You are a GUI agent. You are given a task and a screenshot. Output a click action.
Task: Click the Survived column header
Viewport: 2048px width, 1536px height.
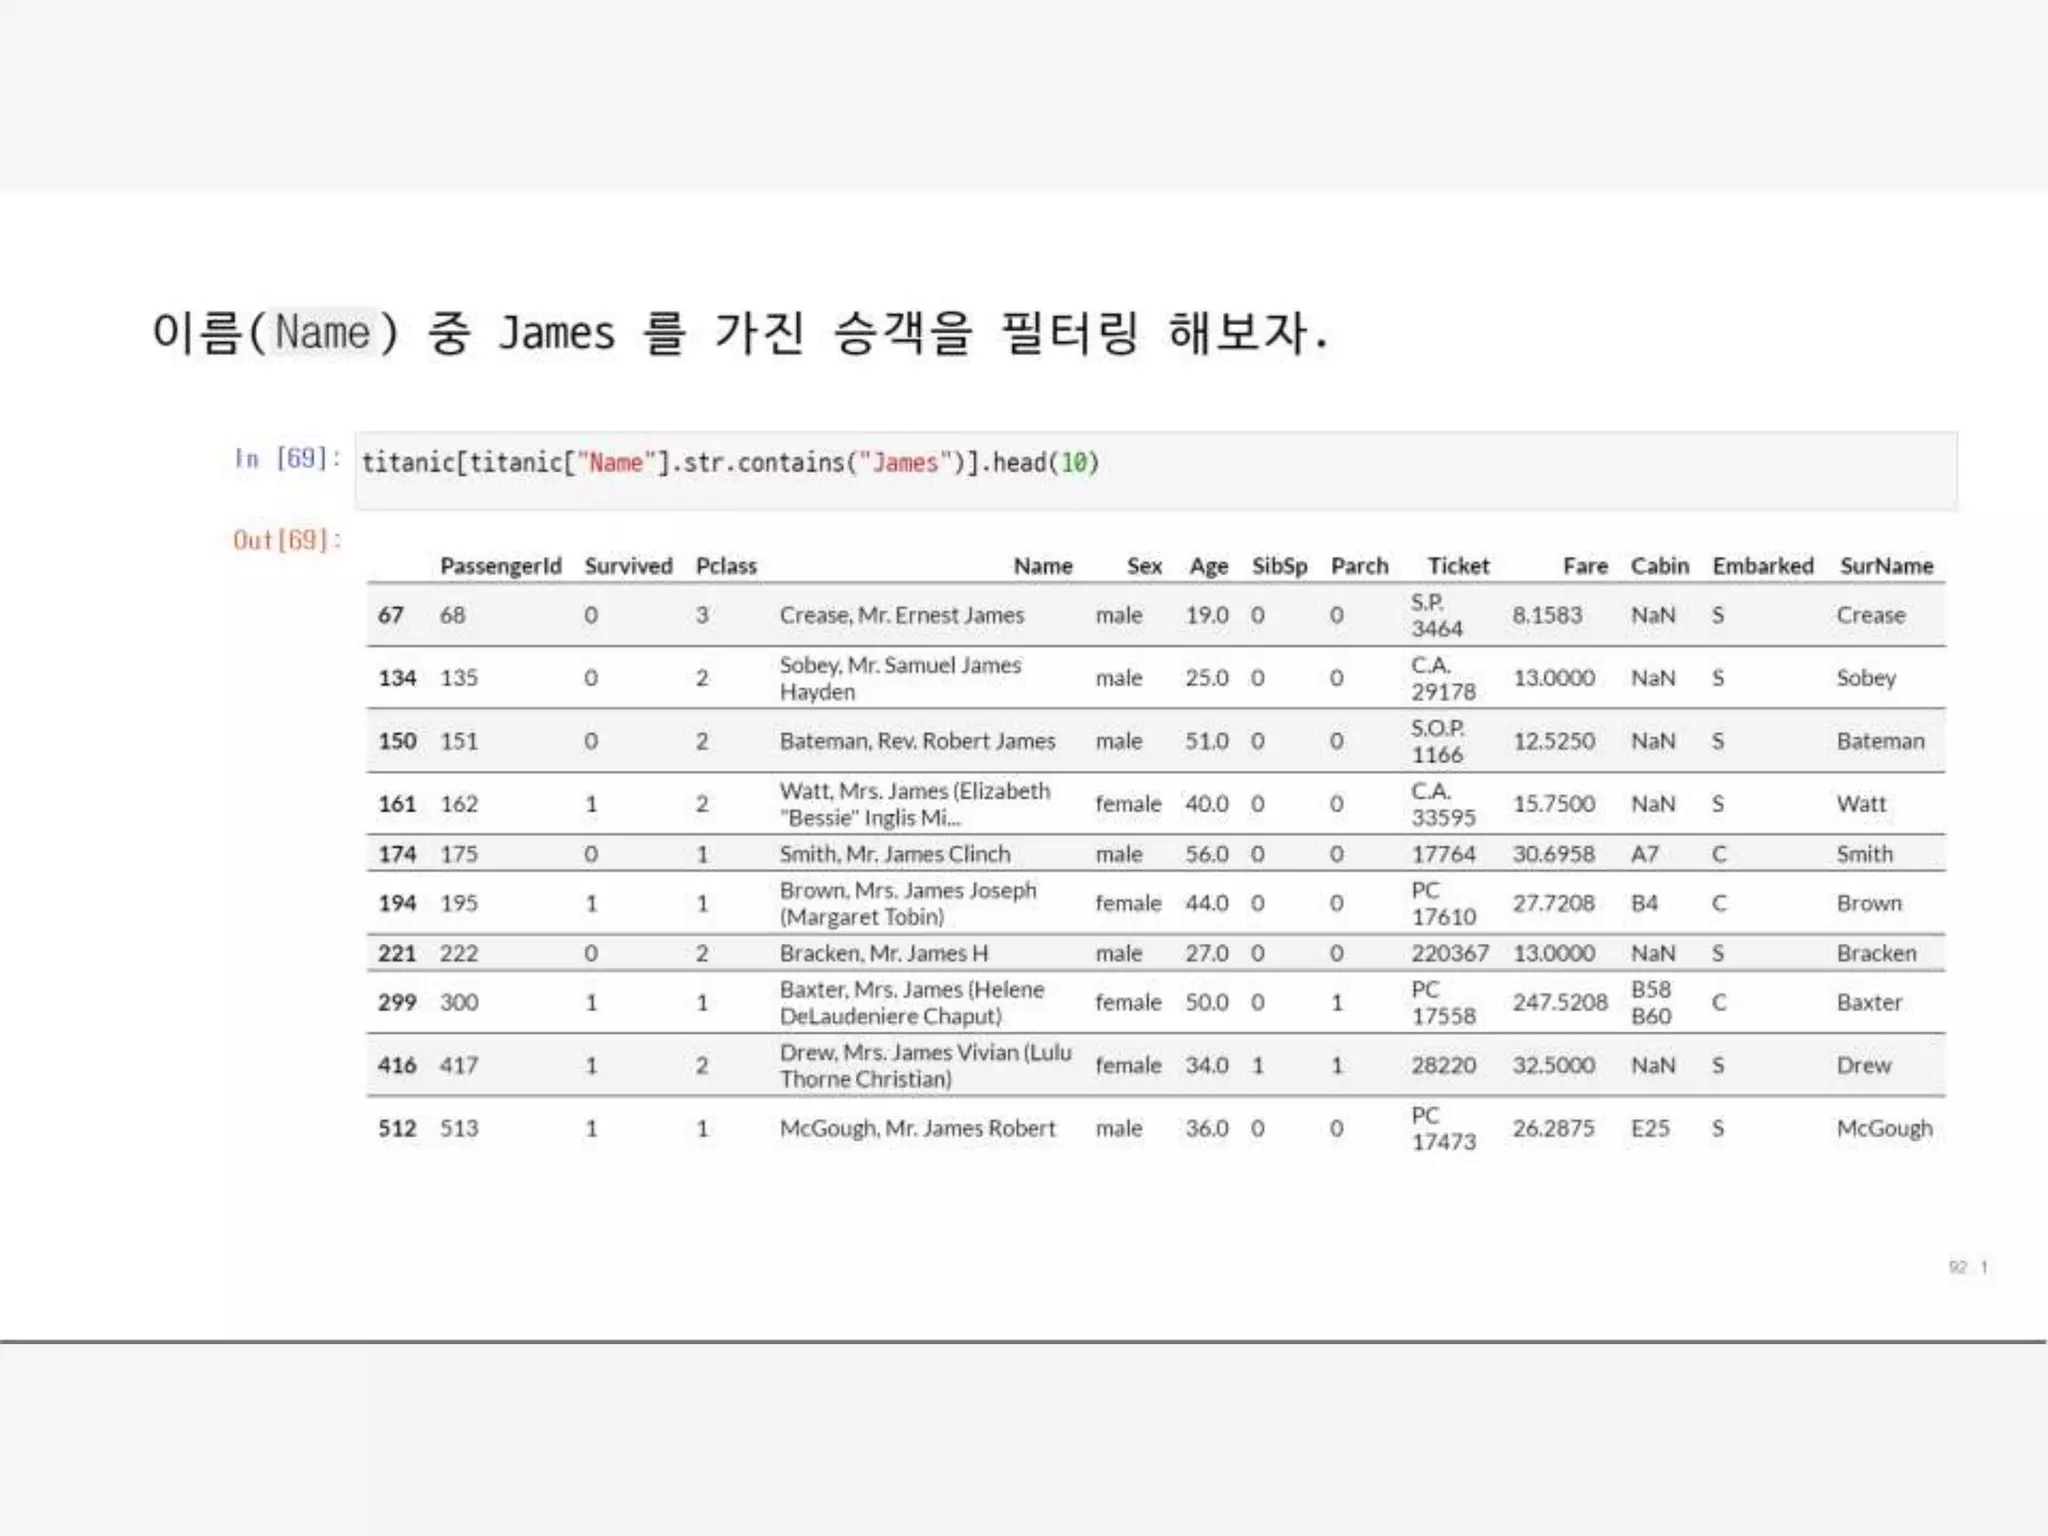[628, 566]
